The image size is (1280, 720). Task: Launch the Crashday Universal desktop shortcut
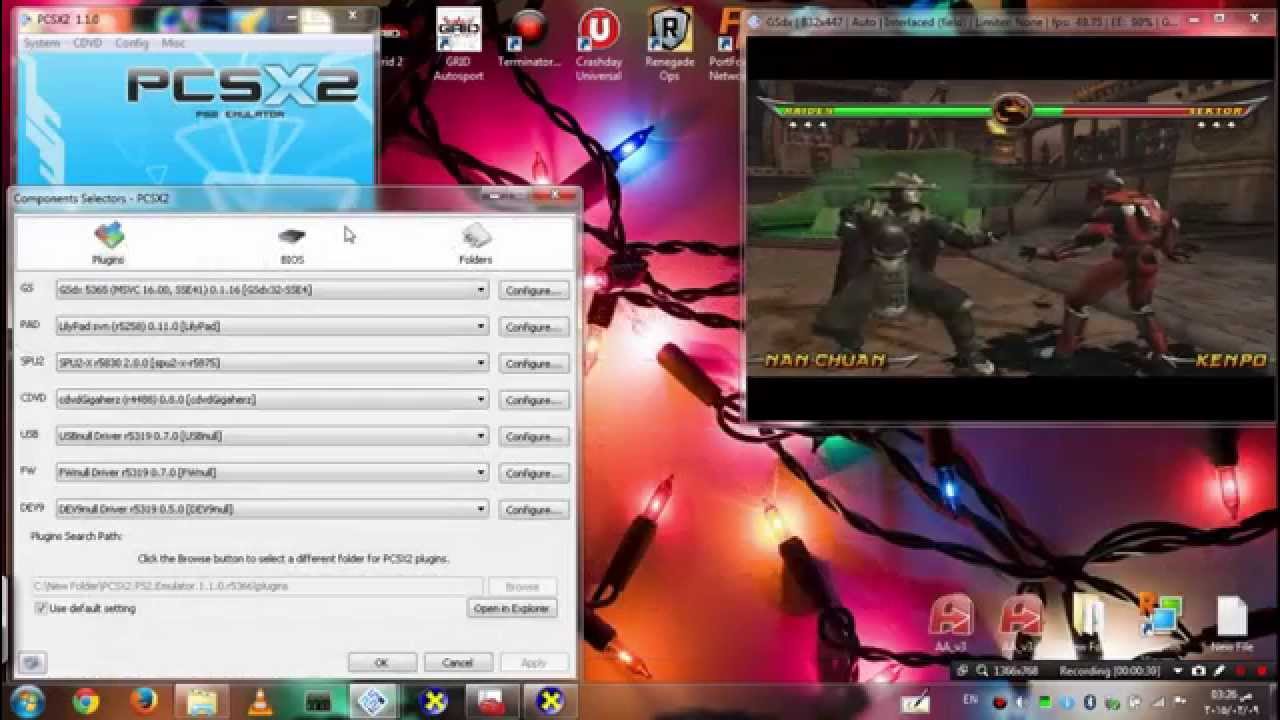tap(598, 44)
